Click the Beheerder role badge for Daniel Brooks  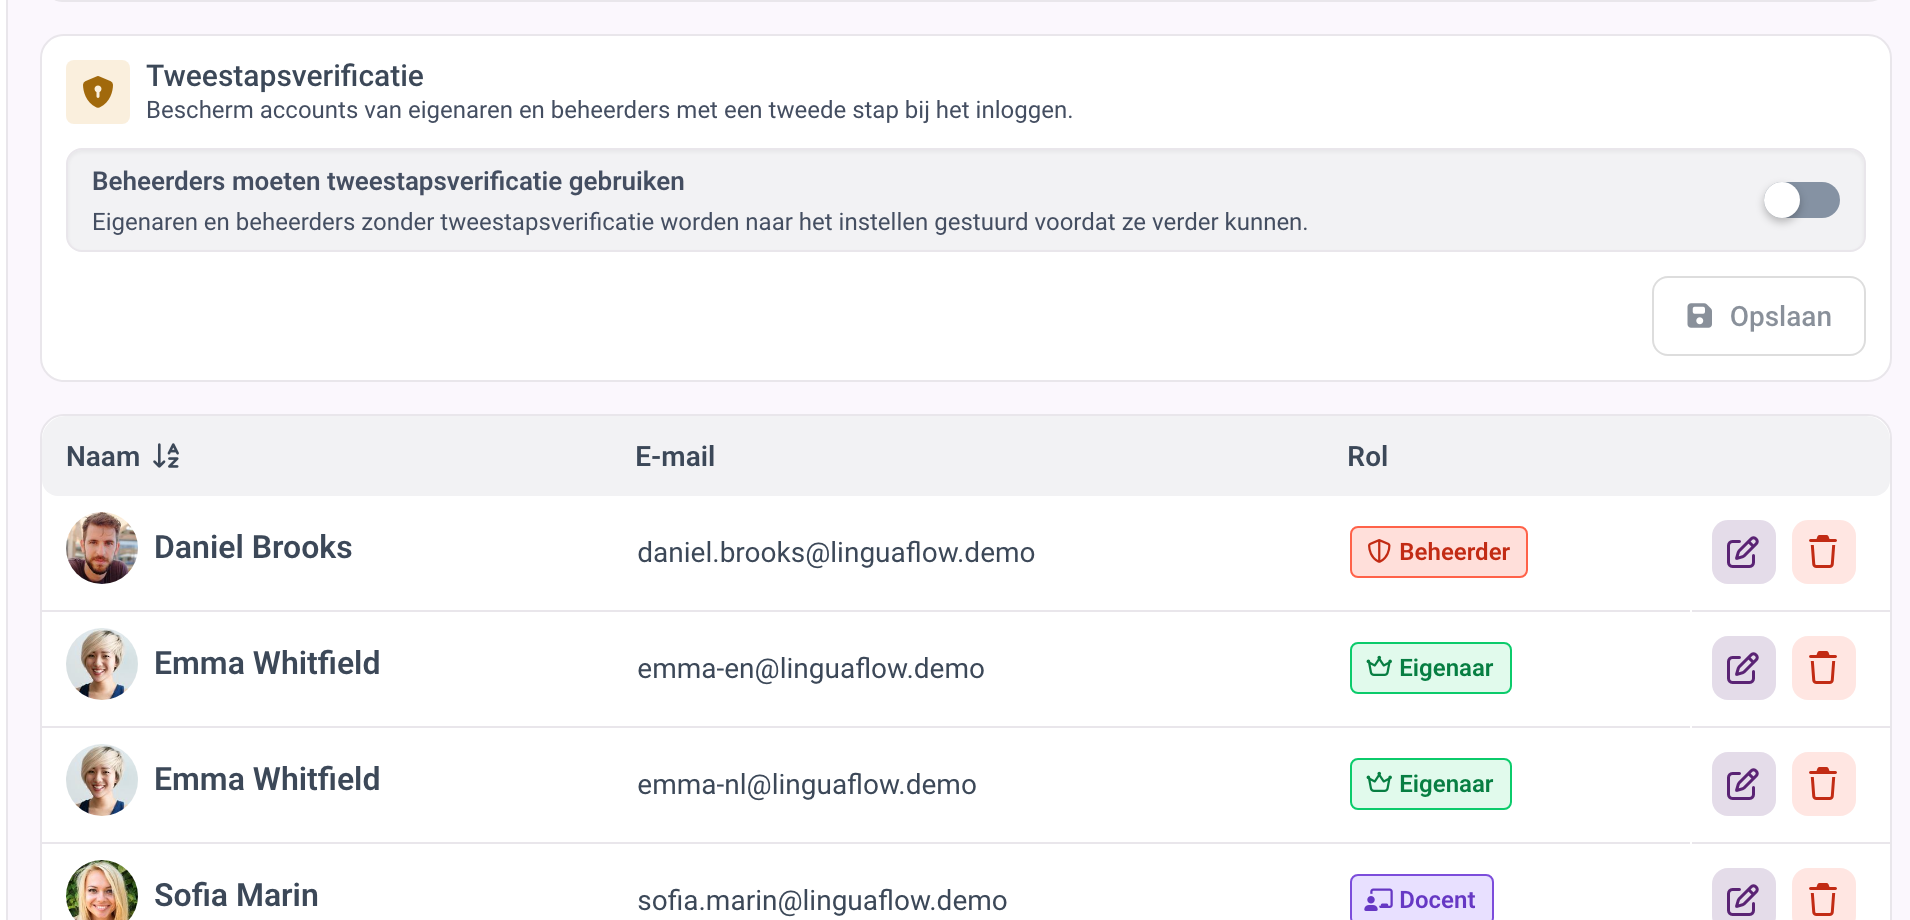tap(1438, 552)
